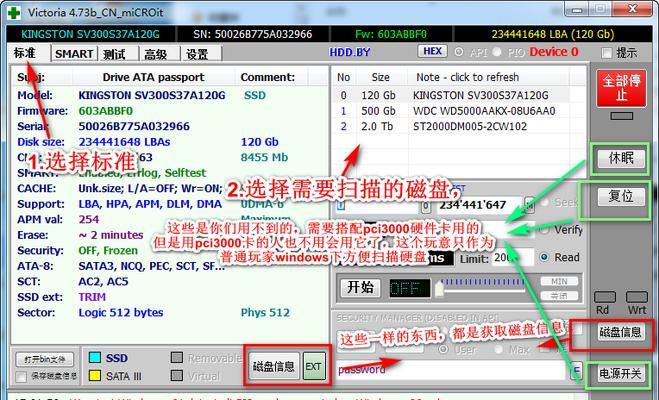Image resolution: width=659 pixels, height=400 pixels.
Task: Click the cyan SSD legend swatch
Action: coord(95,358)
